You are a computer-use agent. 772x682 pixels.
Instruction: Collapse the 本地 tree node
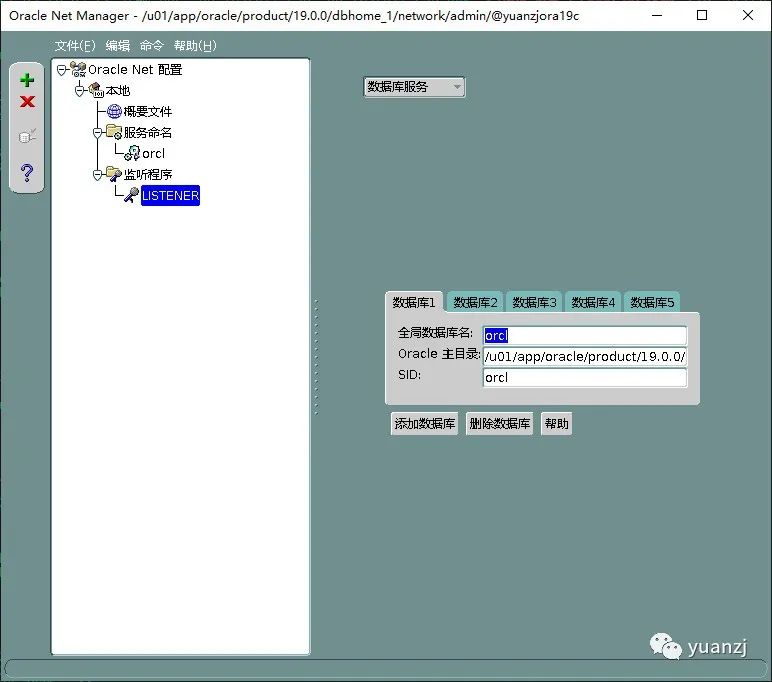[x=80, y=91]
